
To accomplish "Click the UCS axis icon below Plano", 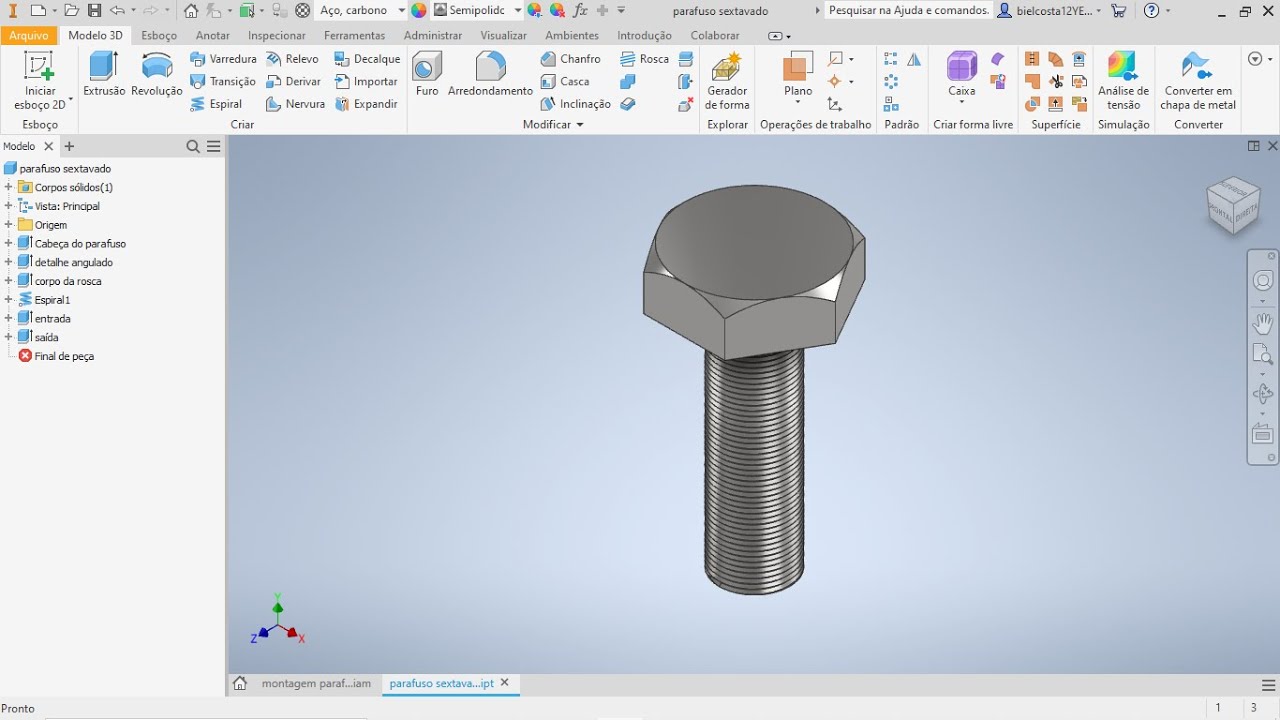I will tap(834, 104).
